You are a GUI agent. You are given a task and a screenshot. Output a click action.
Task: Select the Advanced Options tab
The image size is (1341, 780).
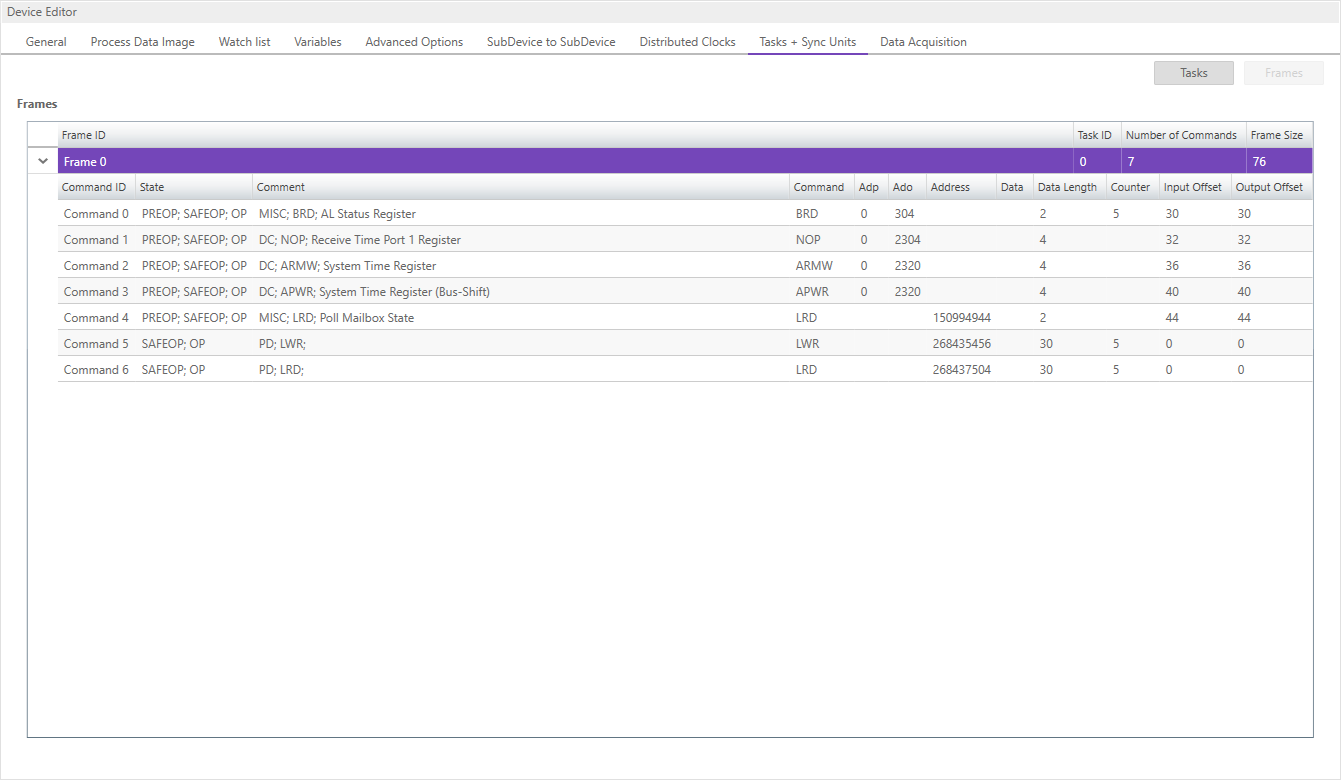414,42
